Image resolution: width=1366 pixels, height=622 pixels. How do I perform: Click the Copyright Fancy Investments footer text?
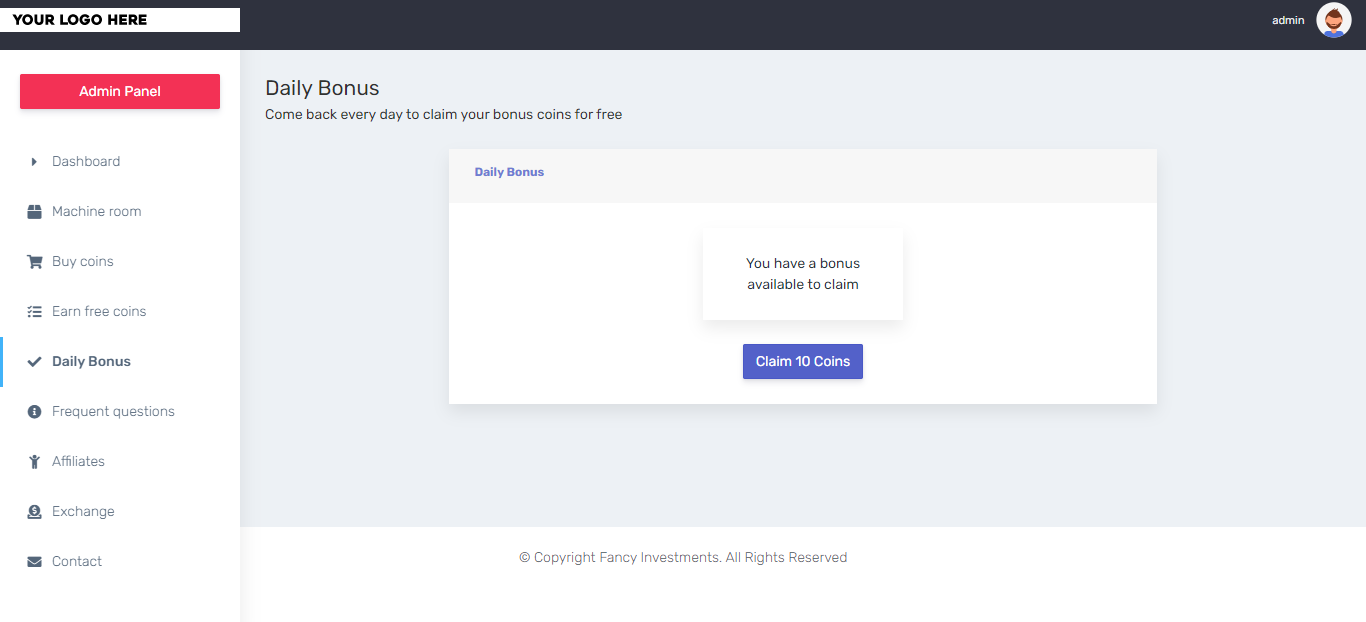[x=683, y=557]
